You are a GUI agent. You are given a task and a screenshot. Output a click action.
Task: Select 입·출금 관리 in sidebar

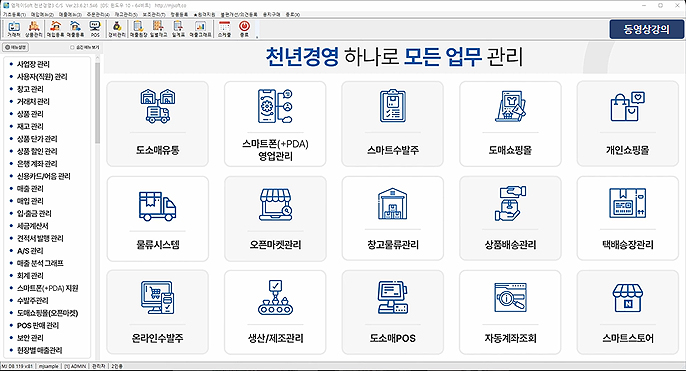pyautogui.click(x=34, y=214)
